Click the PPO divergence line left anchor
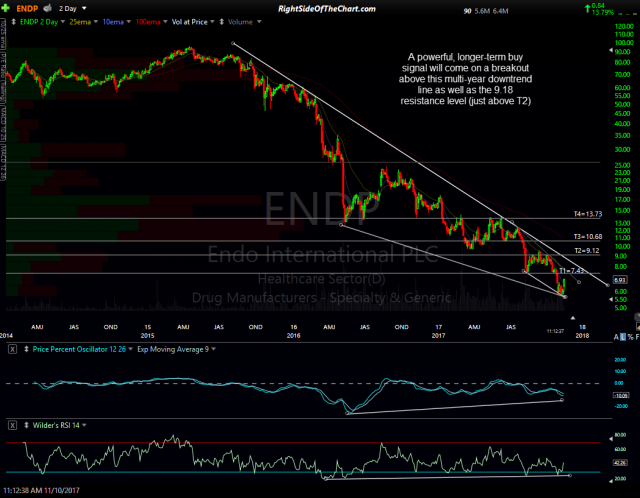Viewport: 640px width, 498px height. point(347,414)
